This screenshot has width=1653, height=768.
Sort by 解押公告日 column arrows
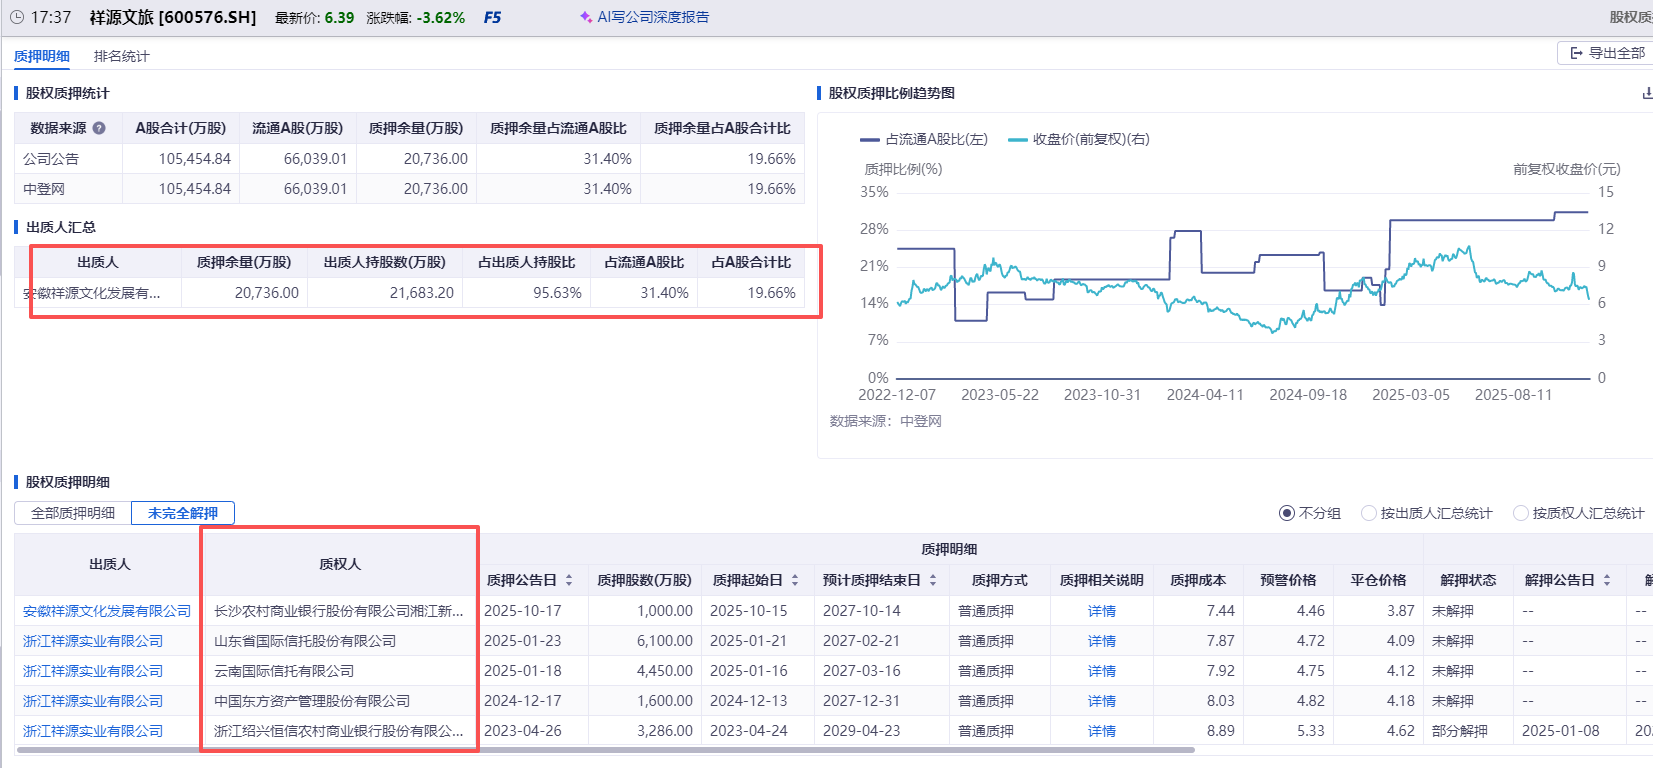pos(1607,580)
